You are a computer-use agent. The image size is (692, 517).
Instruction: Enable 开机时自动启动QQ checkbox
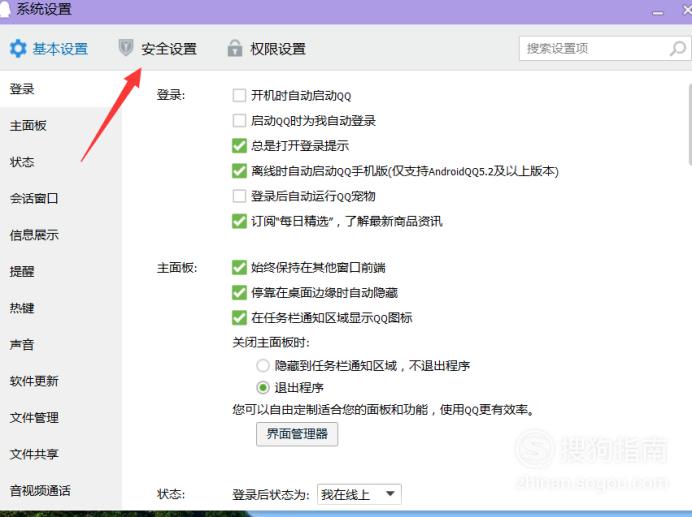[239, 95]
